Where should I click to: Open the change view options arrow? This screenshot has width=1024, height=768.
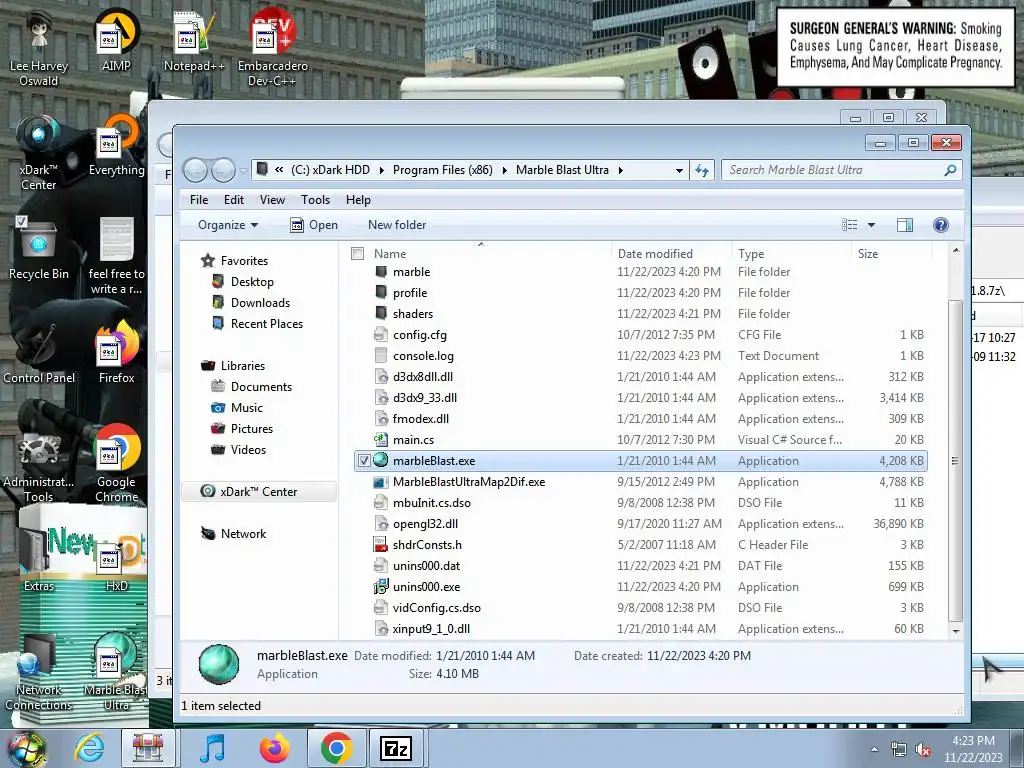(x=871, y=225)
